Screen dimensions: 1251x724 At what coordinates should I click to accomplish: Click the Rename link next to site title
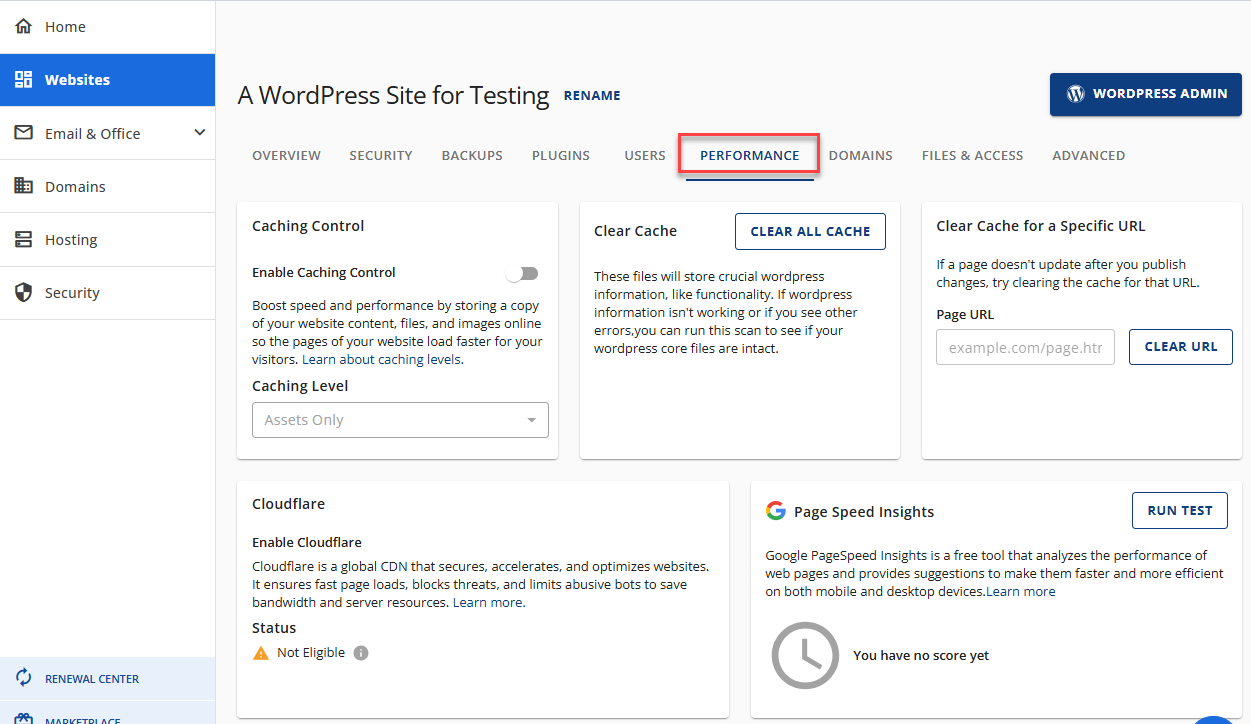click(592, 96)
